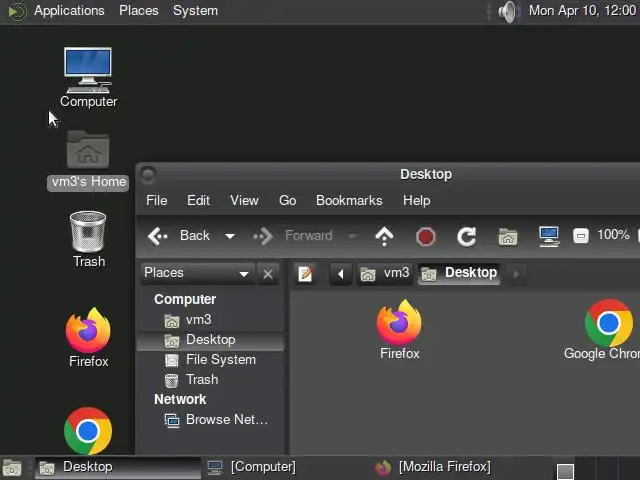Go to Home folder via toolbar icon

point(508,236)
